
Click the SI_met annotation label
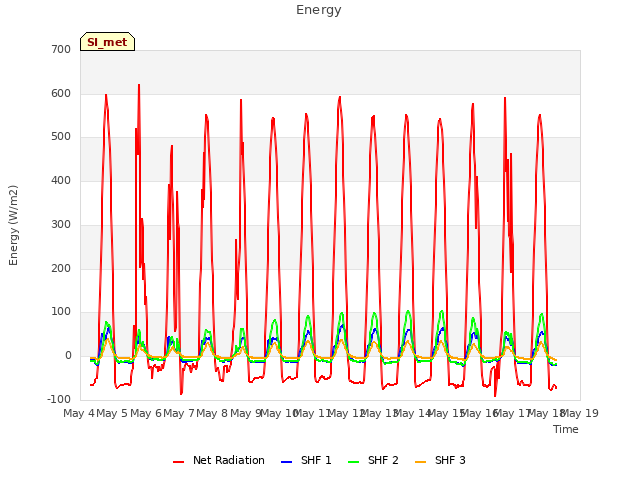point(107,42)
